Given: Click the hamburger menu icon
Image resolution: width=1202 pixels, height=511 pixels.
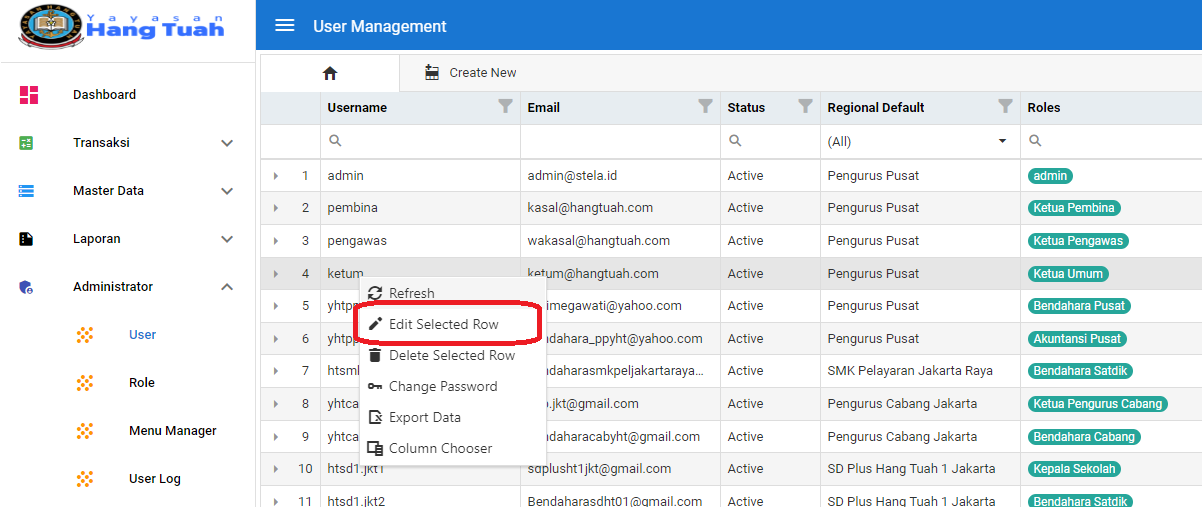Looking at the screenshot, I should coord(285,26).
